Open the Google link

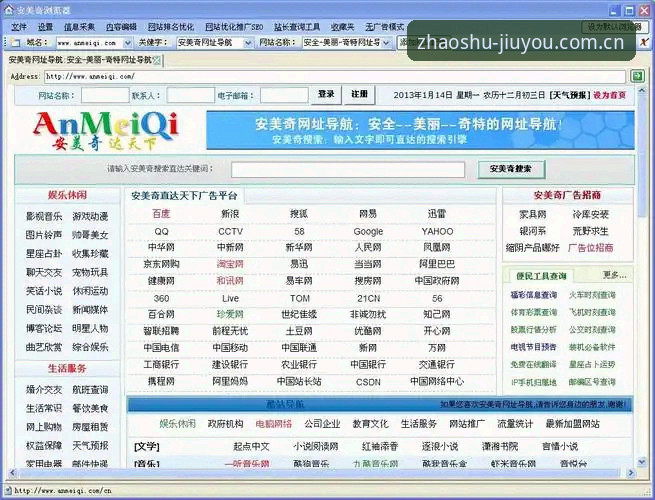click(368, 231)
